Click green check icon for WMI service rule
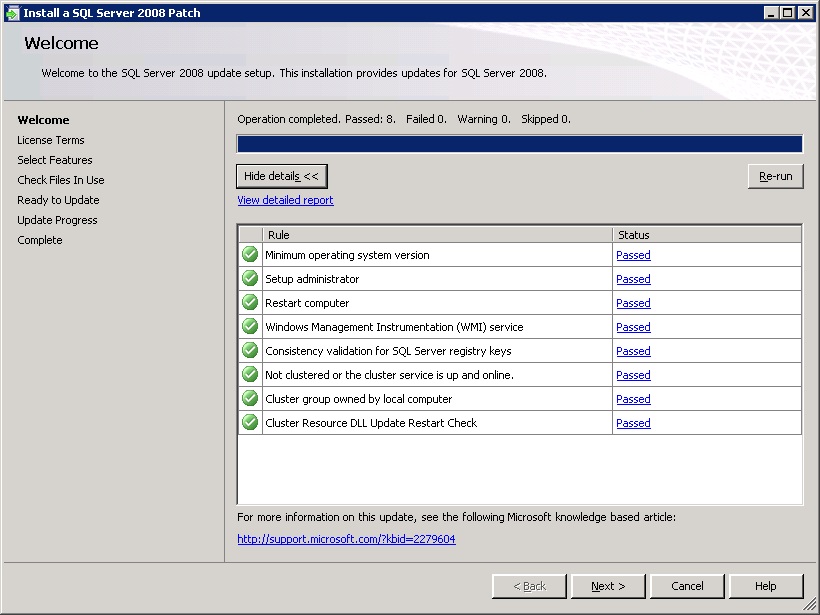 coord(250,327)
